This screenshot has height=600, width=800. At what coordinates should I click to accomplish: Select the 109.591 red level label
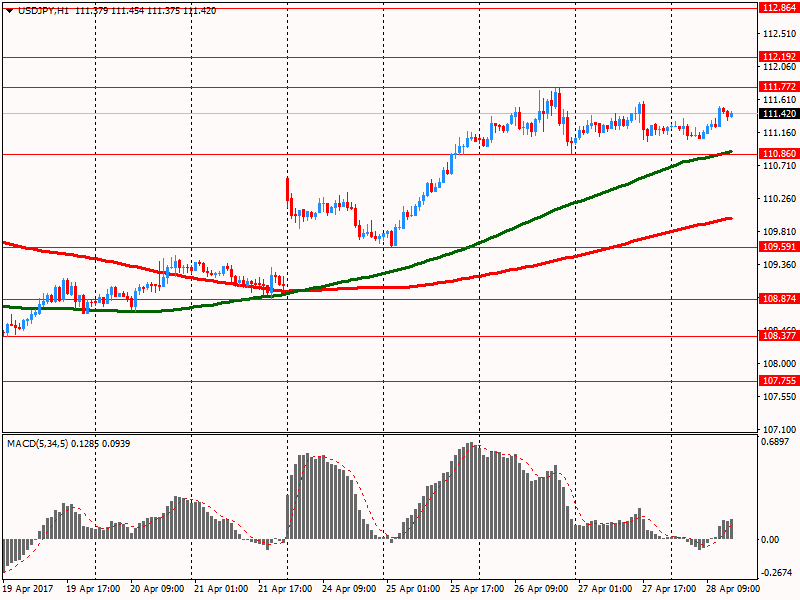click(779, 247)
